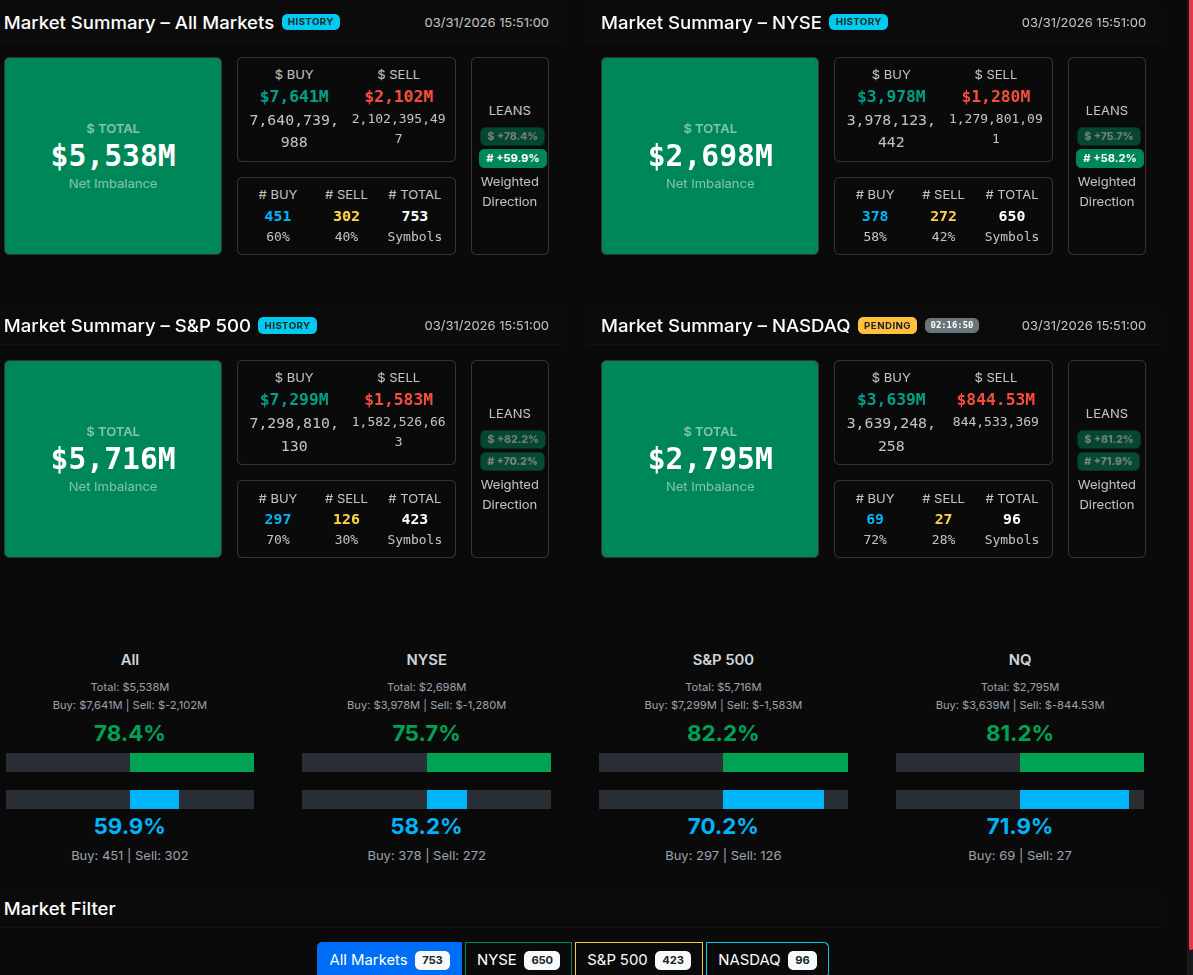The image size is (1193, 975).
Task: Click the blue 70.2% bar under S&P 500
Action: [772, 799]
